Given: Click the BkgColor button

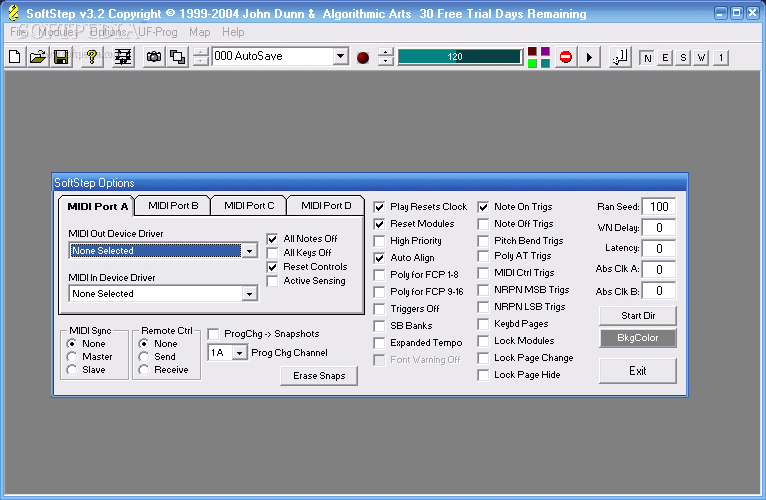Looking at the screenshot, I should click(x=638, y=338).
